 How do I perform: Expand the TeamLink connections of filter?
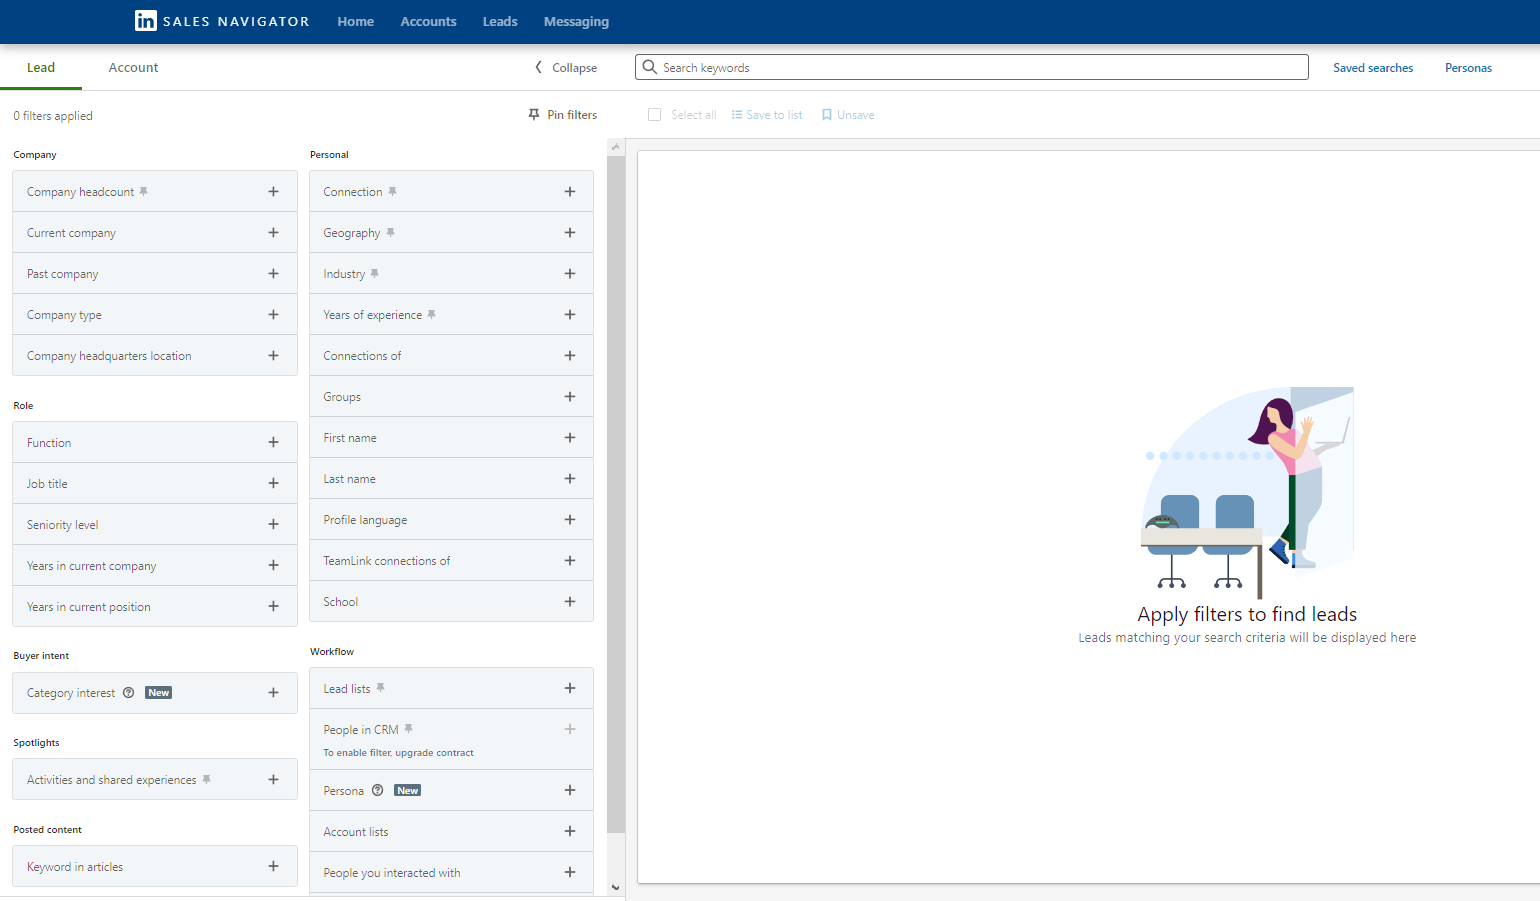click(451, 560)
